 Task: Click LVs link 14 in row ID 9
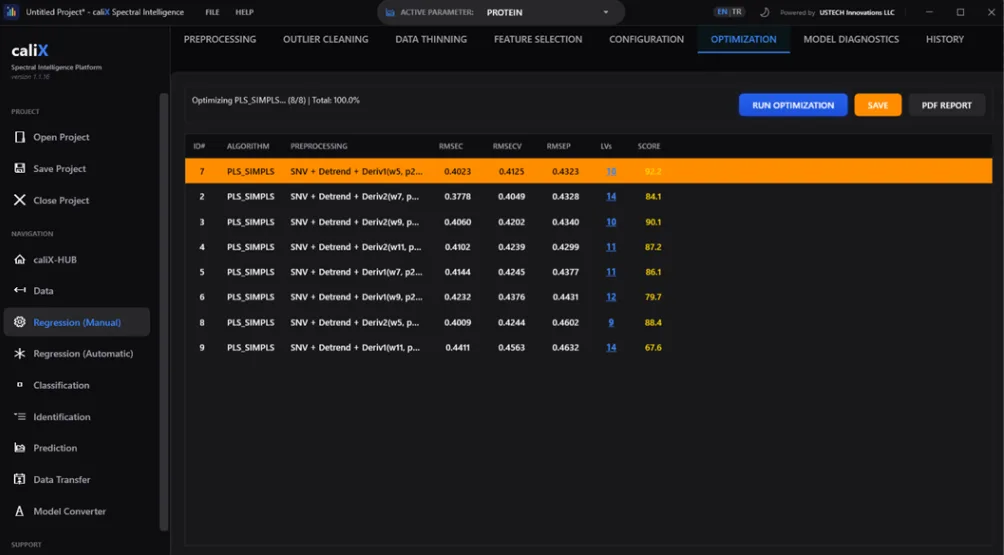(x=611, y=348)
